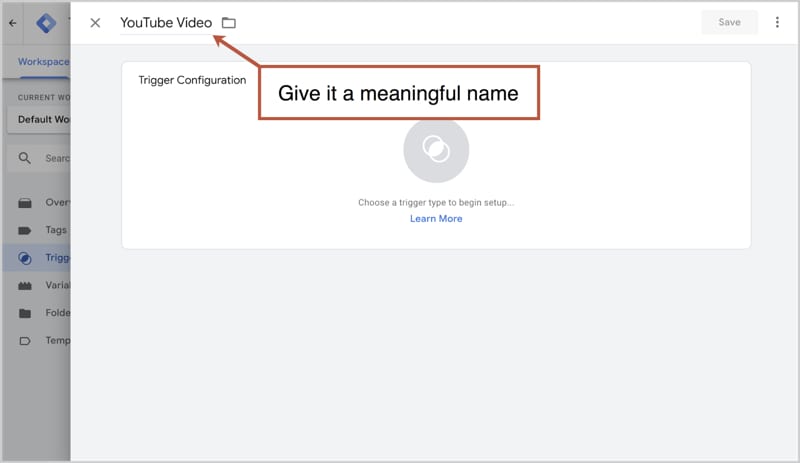
Task: Click the Variables brick icon
Action: tap(24, 286)
